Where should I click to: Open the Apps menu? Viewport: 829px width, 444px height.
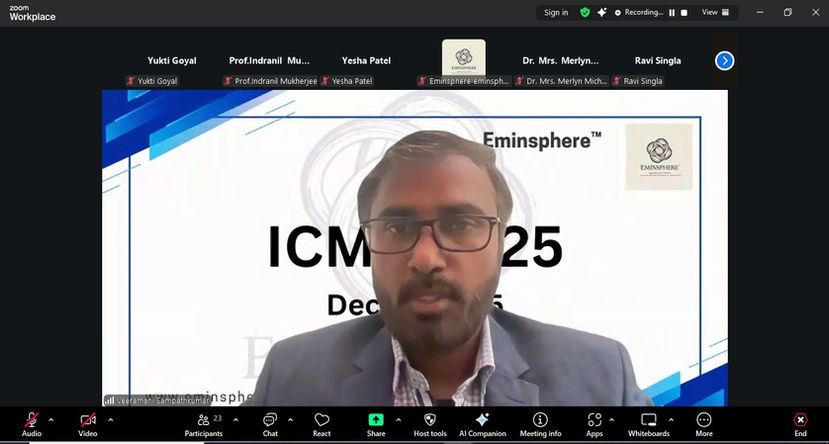[x=594, y=424]
